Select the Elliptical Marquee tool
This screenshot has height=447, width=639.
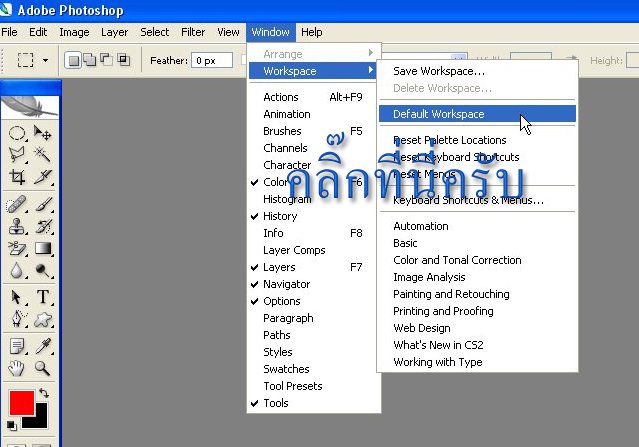[17, 133]
